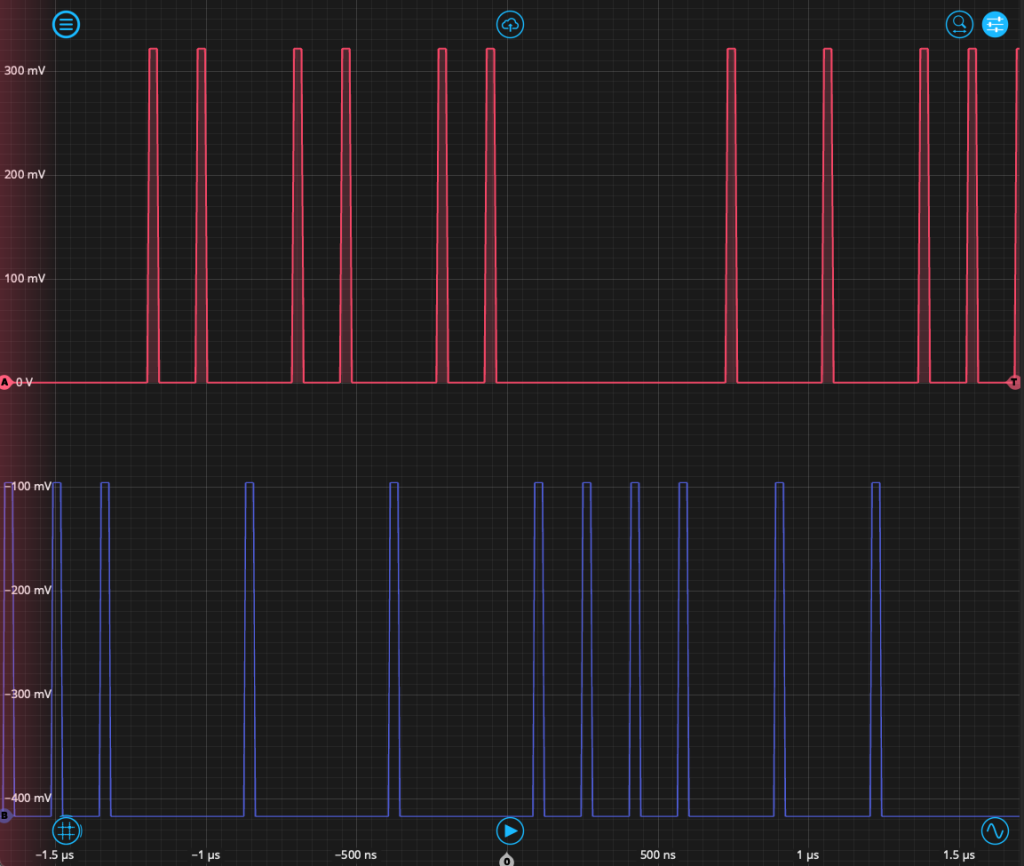Screen dimensions: 1024x866
Task: Select the channel A zero marker
Action: coord(6,383)
